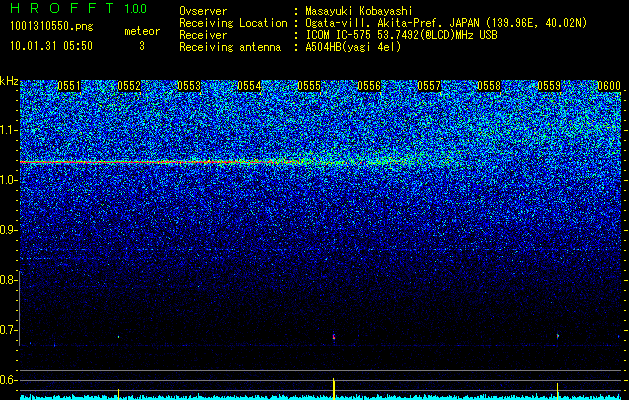
Task: Click the 0558 time marker
Action: click(489, 86)
